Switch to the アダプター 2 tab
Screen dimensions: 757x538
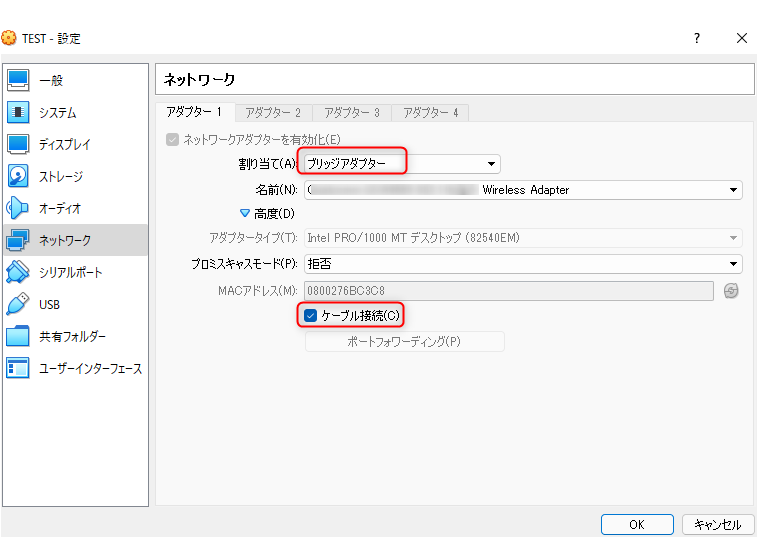[273, 113]
